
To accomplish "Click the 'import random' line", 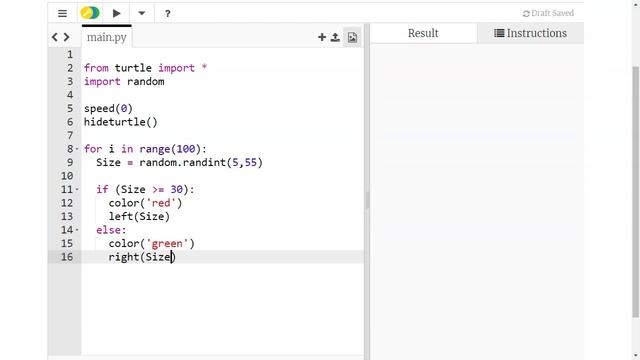I will [x=124, y=81].
